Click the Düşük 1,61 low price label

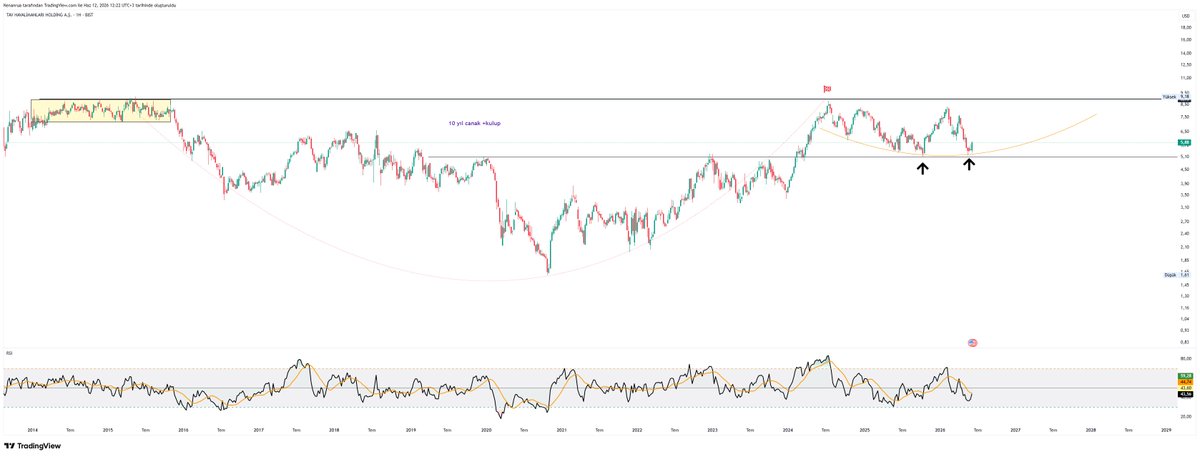point(1177,274)
